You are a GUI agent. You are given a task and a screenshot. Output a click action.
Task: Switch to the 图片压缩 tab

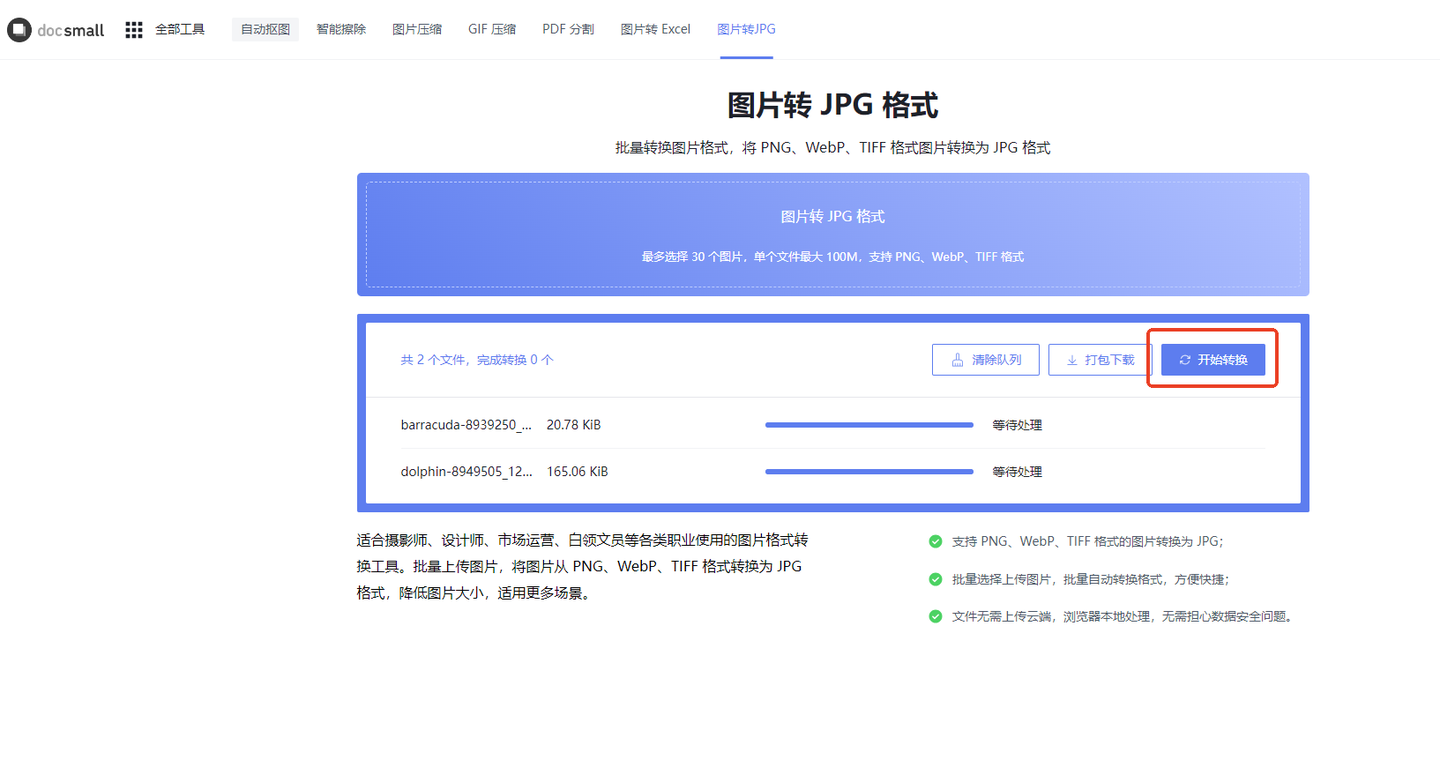click(x=416, y=29)
